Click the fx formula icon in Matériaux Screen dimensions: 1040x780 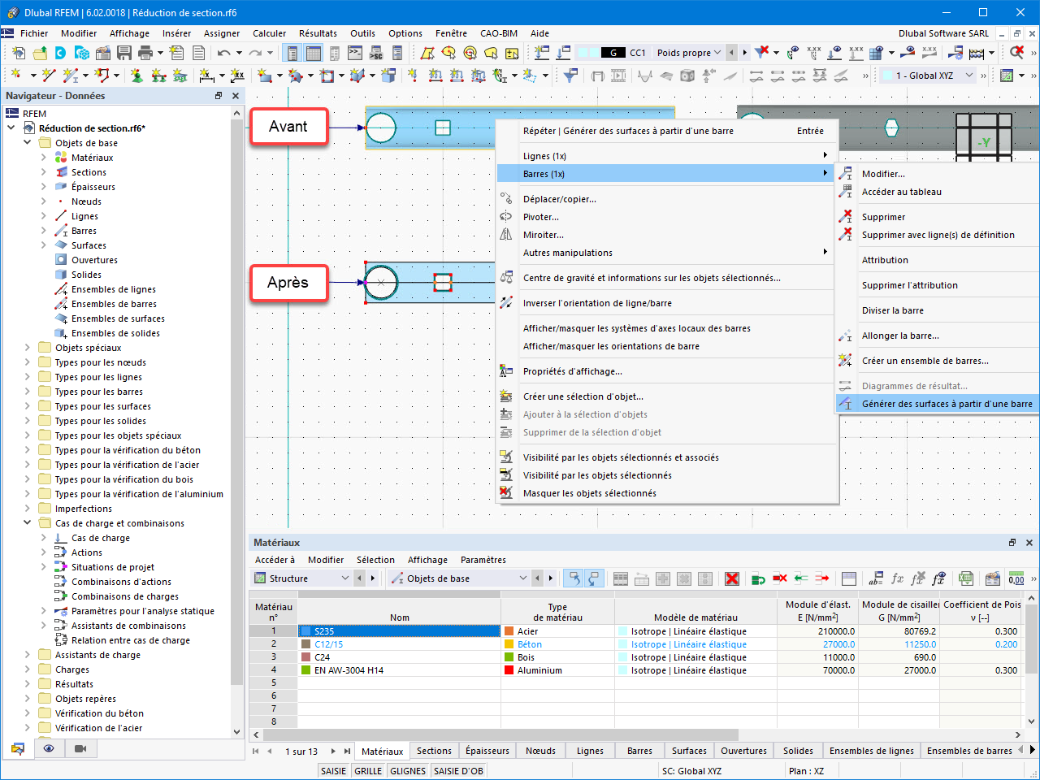pos(897,578)
